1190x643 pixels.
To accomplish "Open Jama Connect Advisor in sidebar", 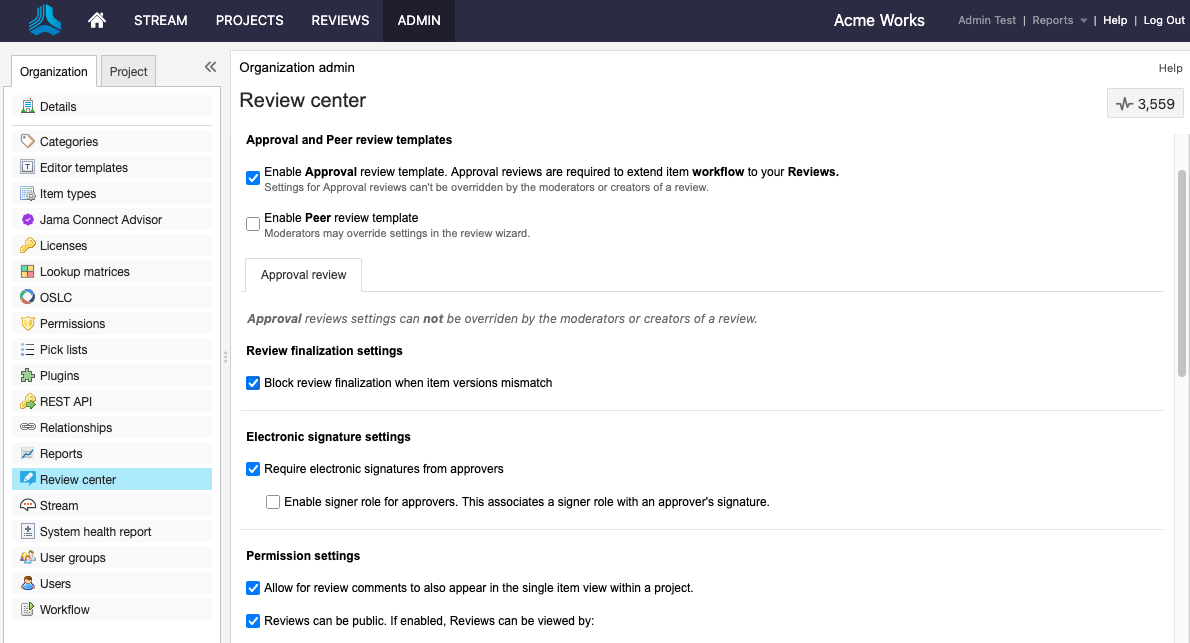I will coord(112,219).
